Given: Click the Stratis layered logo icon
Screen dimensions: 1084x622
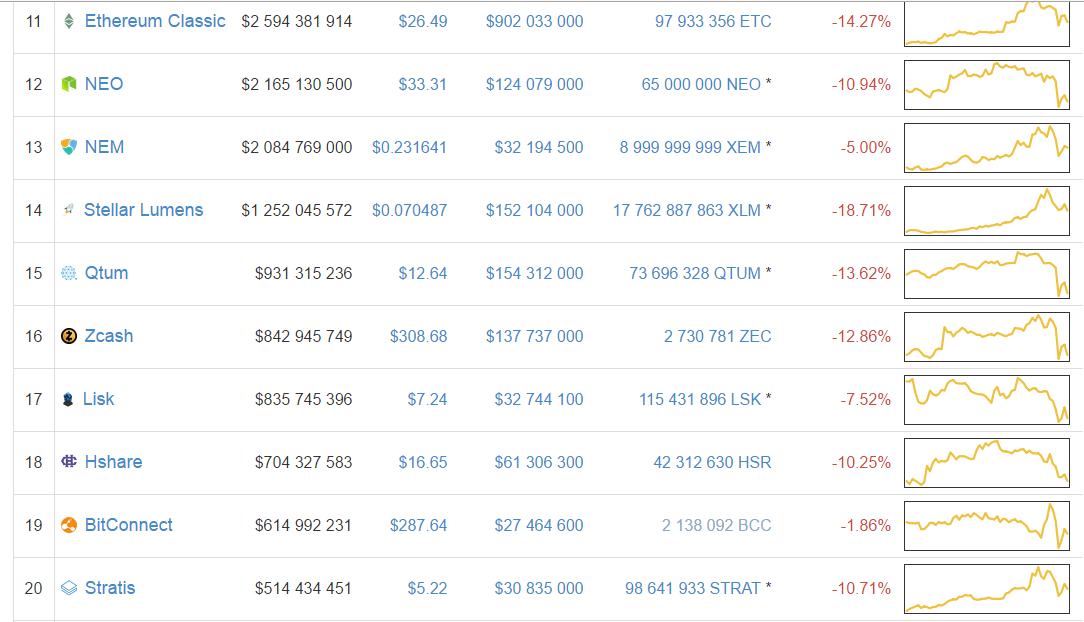Looking at the screenshot, I should 68,588.
